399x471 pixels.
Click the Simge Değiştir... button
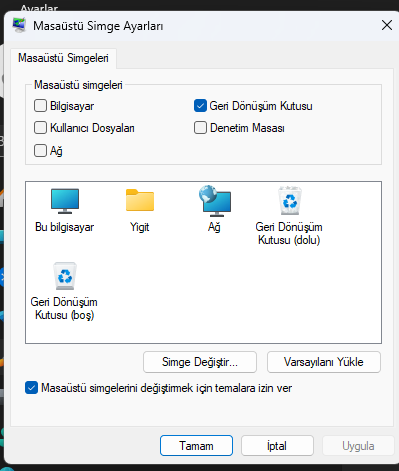[200, 362]
